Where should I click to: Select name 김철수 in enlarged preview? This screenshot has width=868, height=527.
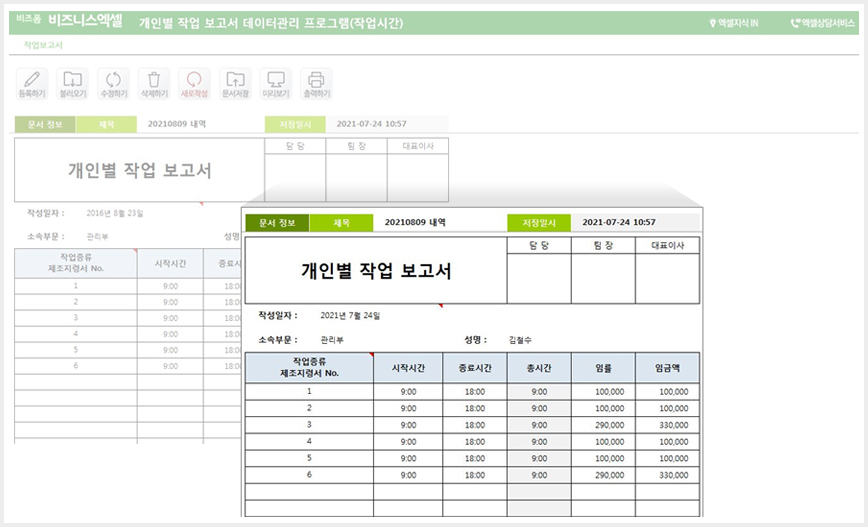[x=520, y=340]
